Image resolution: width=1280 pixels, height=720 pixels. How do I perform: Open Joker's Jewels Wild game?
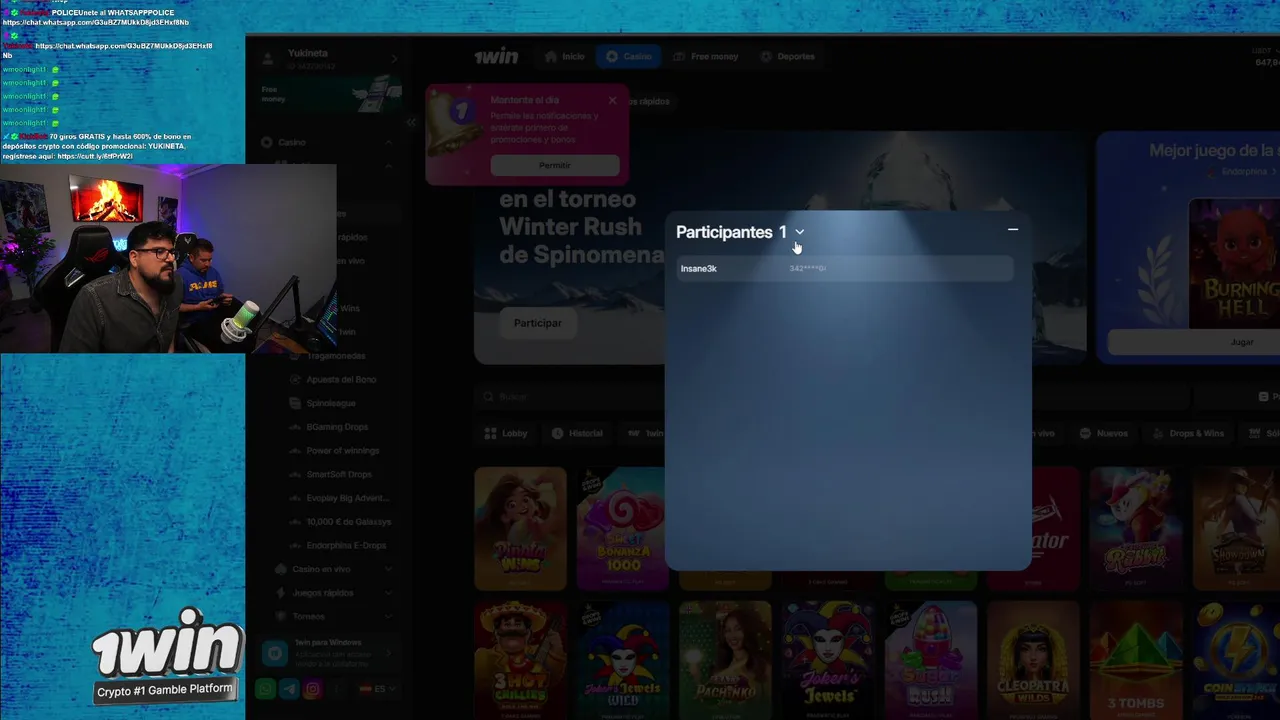click(623, 660)
